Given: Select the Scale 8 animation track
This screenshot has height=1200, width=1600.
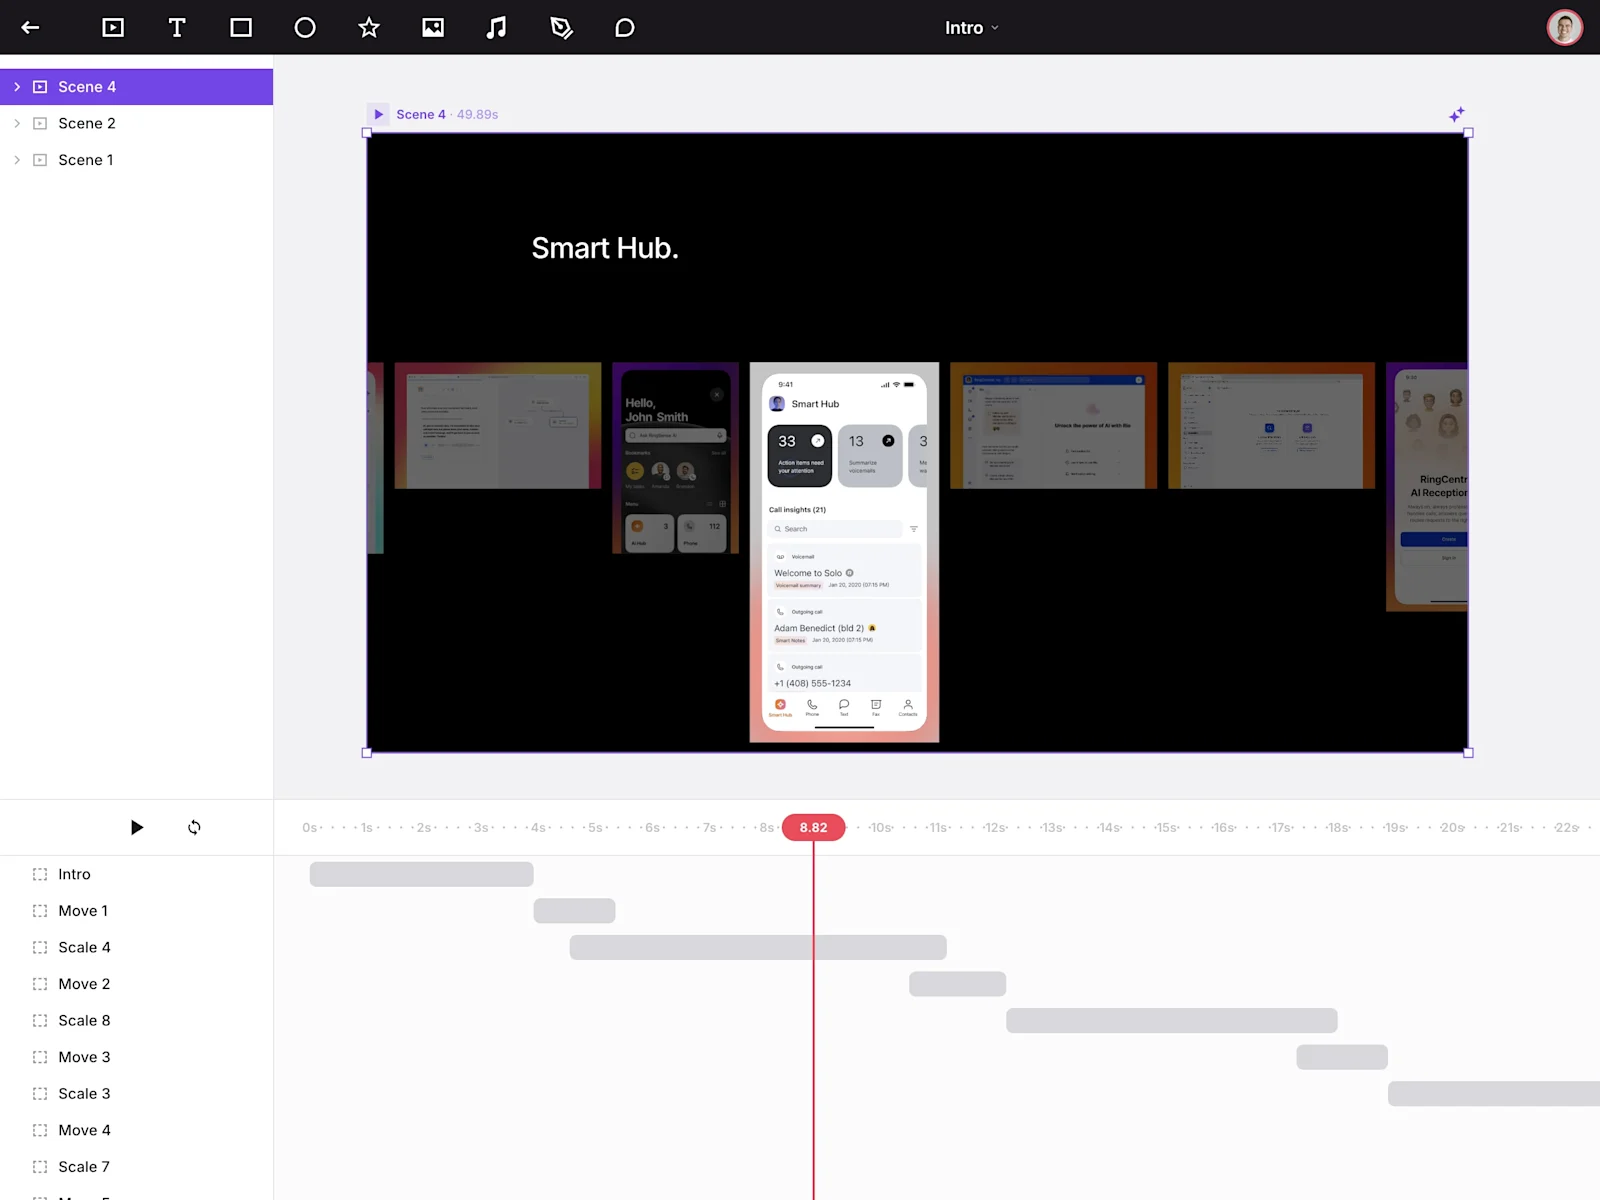Looking at the screenshot, I should click(x=136, y=1020).
